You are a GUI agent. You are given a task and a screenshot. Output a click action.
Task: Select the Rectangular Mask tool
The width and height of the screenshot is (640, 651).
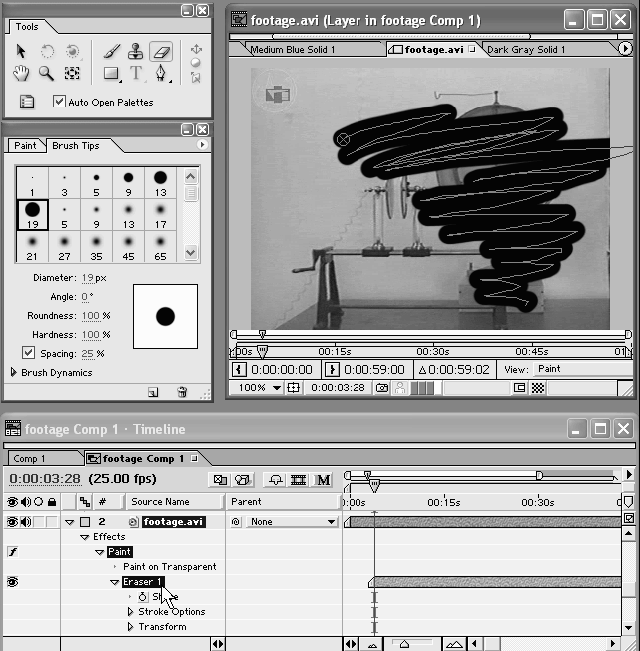(111, 73)
